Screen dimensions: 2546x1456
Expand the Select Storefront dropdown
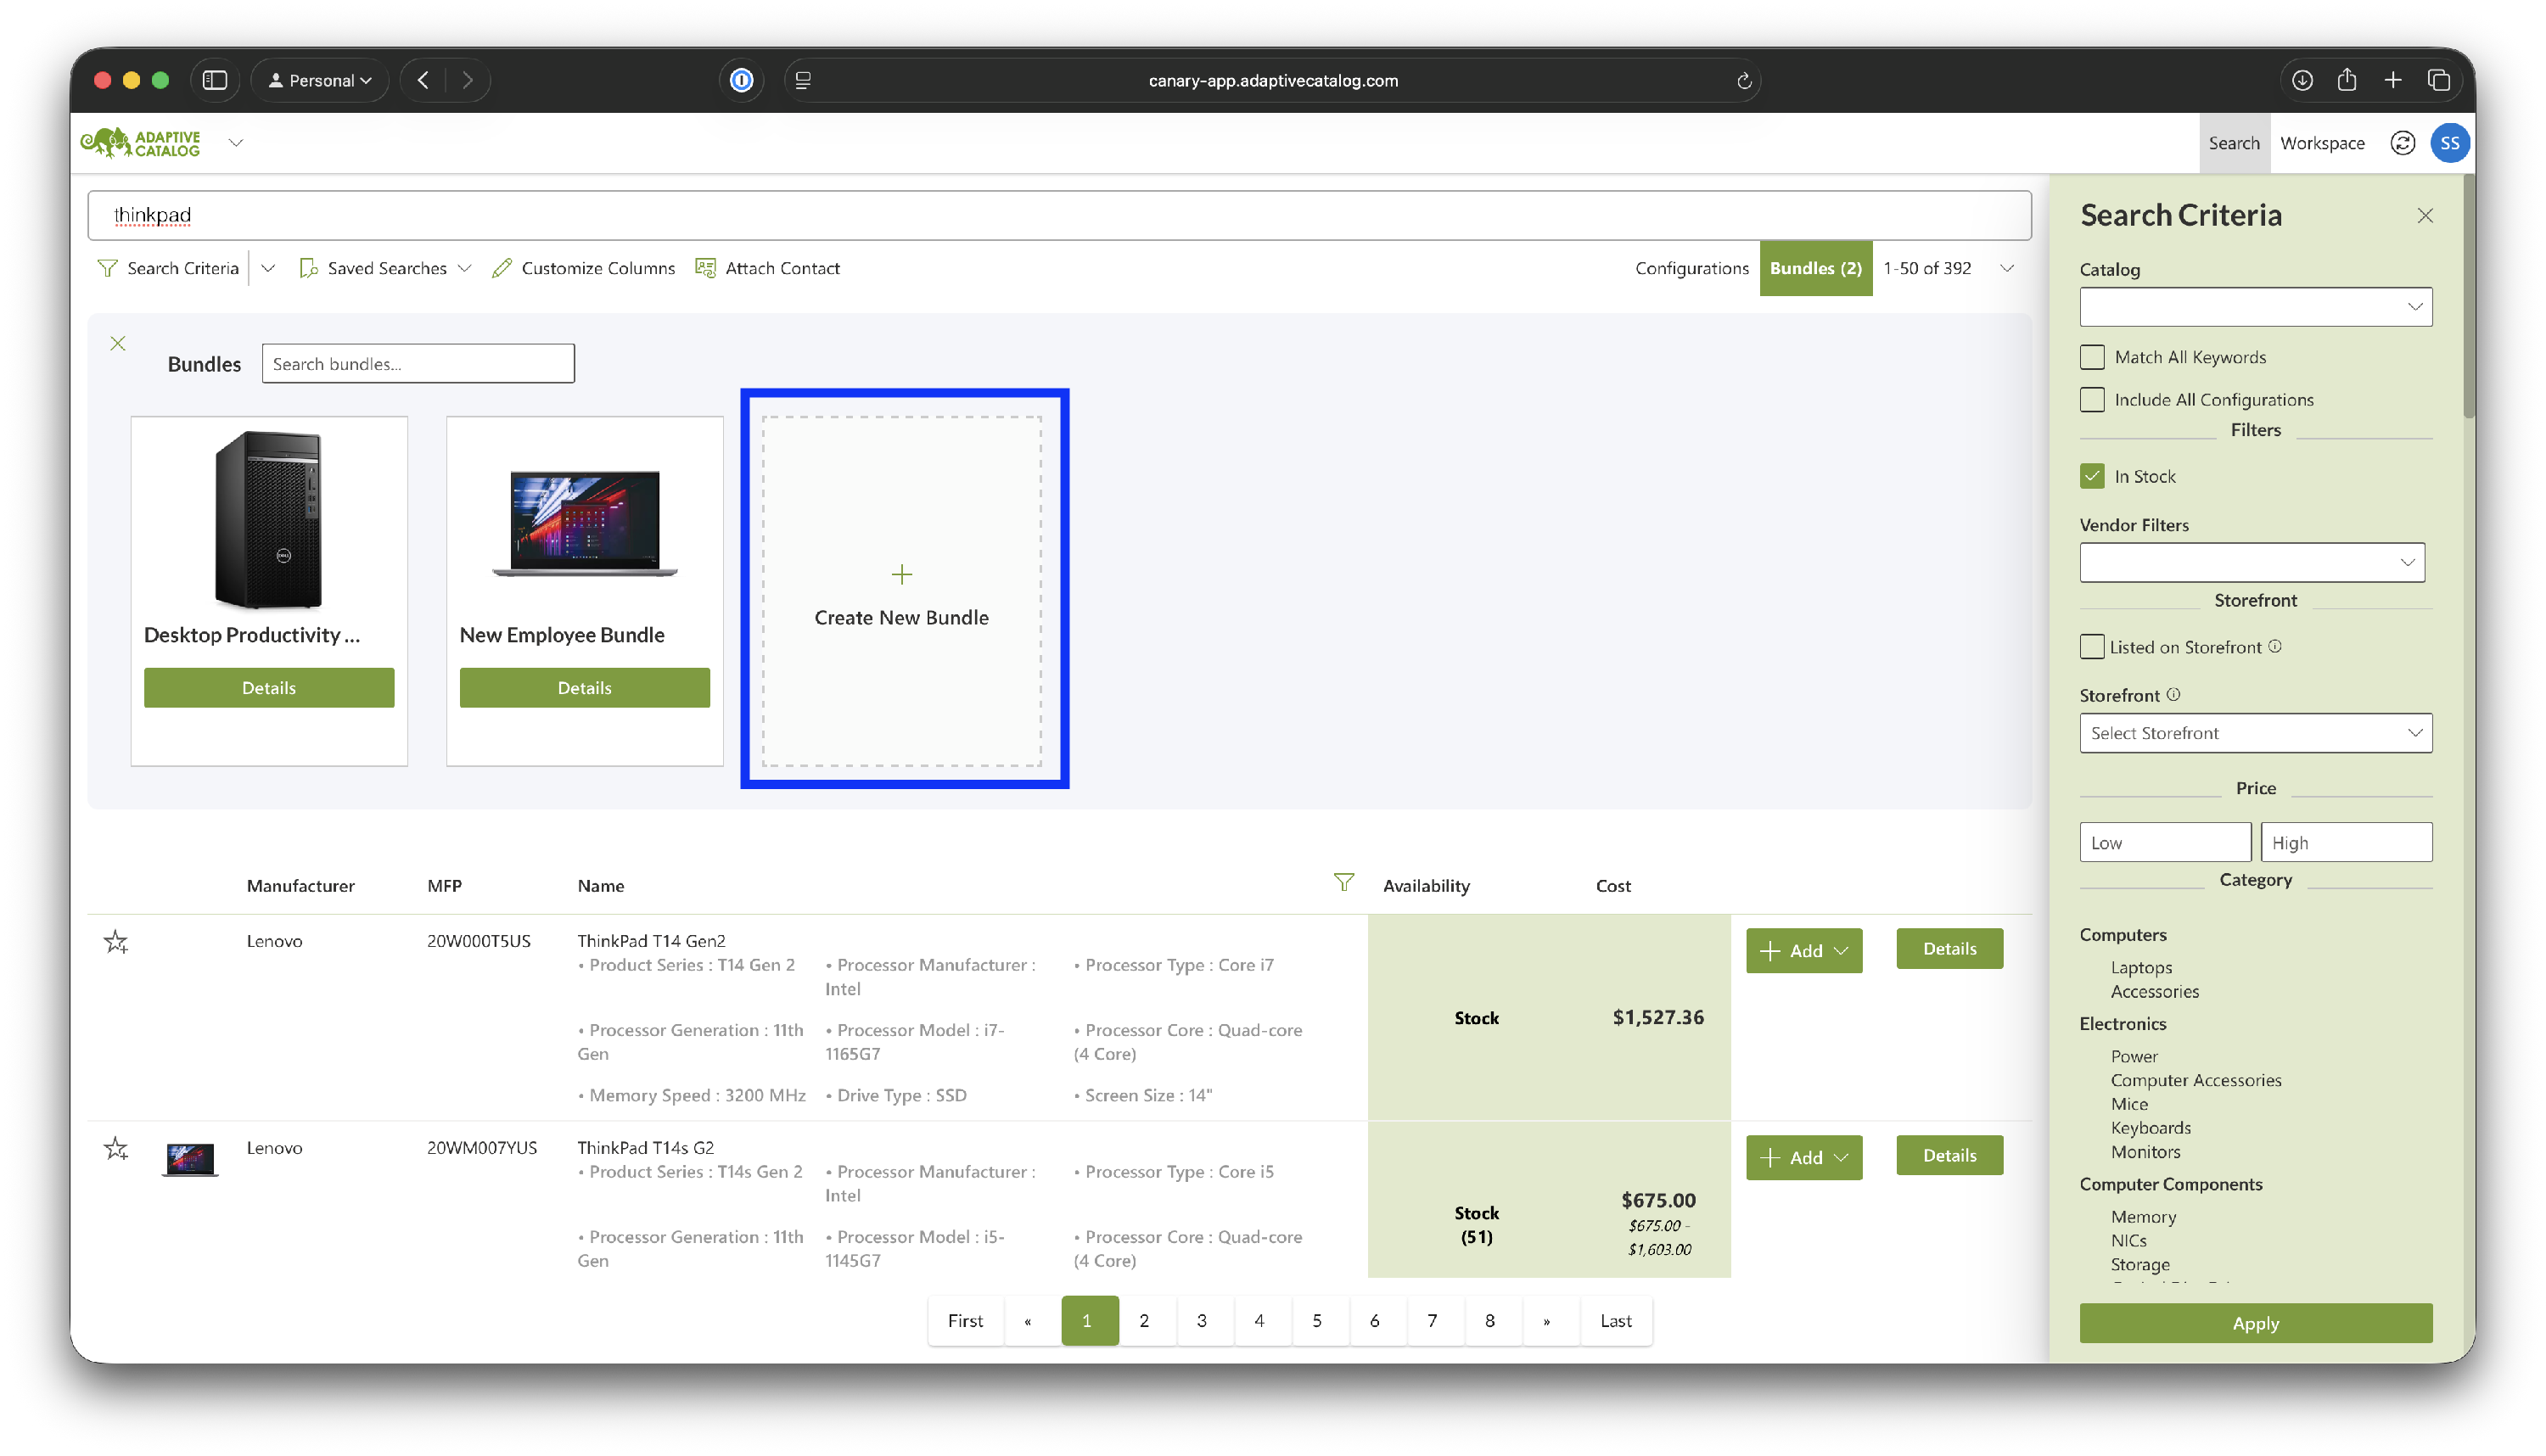pyautogui.click(x=2255, y=733)
